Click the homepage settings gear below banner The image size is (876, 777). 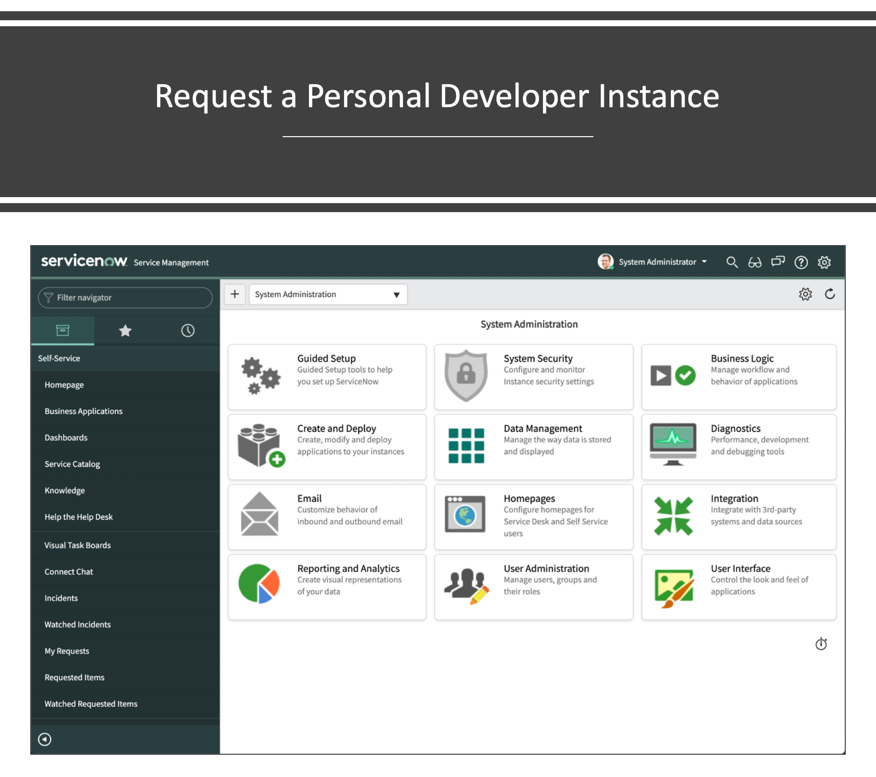805,294
